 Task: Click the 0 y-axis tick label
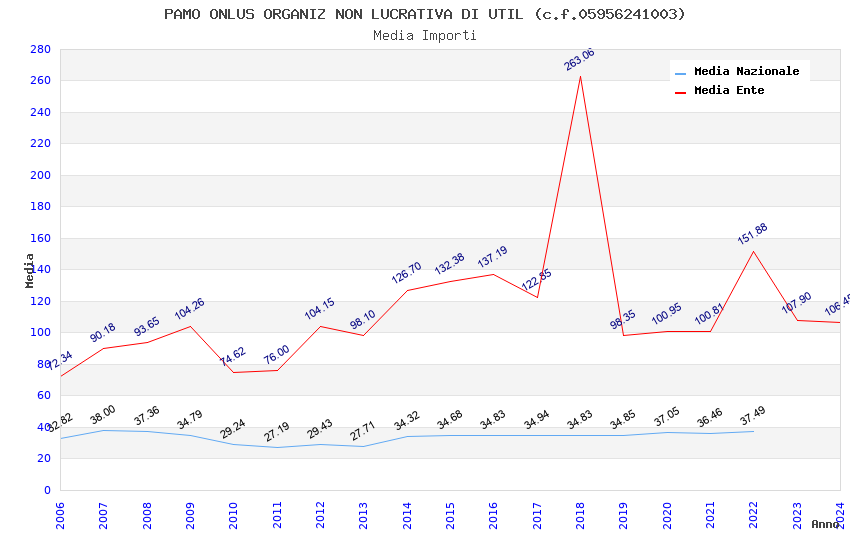pyautogui.click(x=47, y=490)
